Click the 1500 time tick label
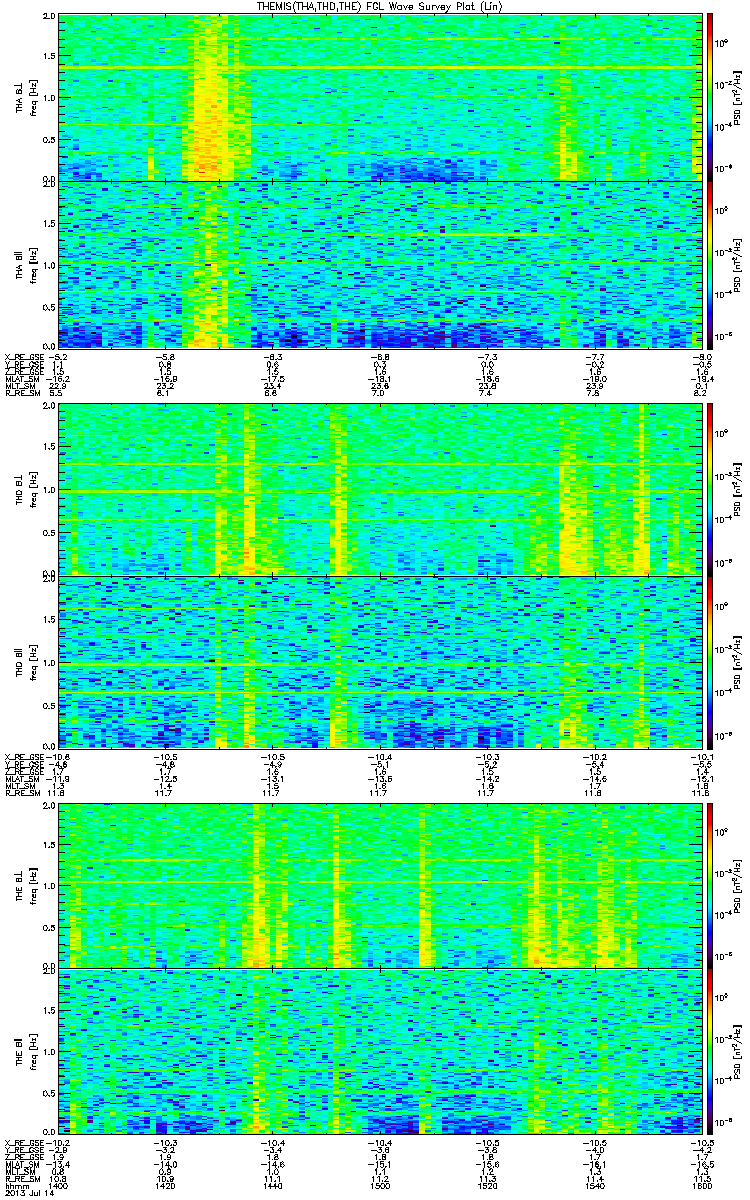The image size is (750, 1200). [380, 1187]
